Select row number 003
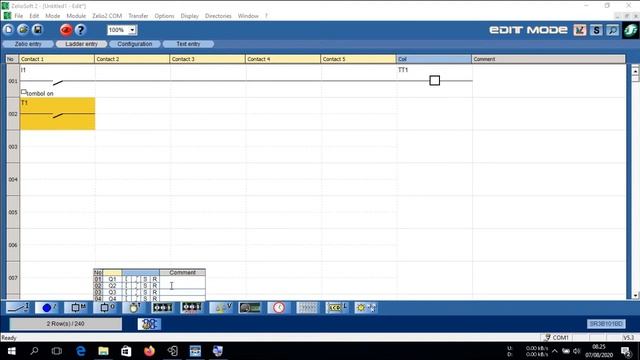Viewport: 640px width, 360px height. [x=13, y=147]
